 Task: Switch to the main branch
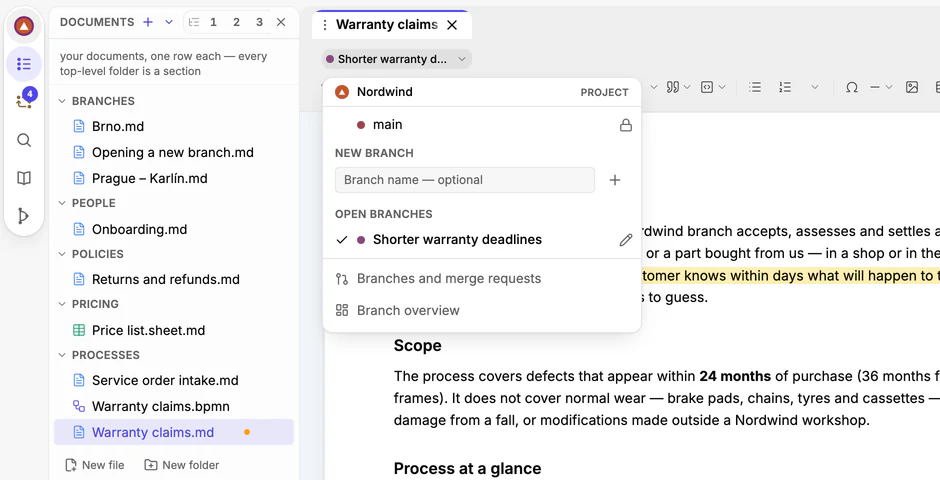point(482,125)
